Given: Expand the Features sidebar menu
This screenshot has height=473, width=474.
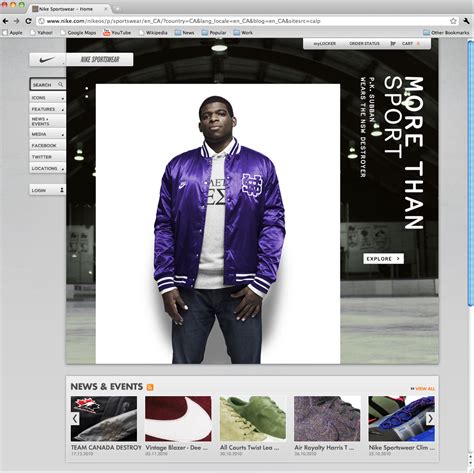Looking at the screenshot, I should [x=48, y=109].
